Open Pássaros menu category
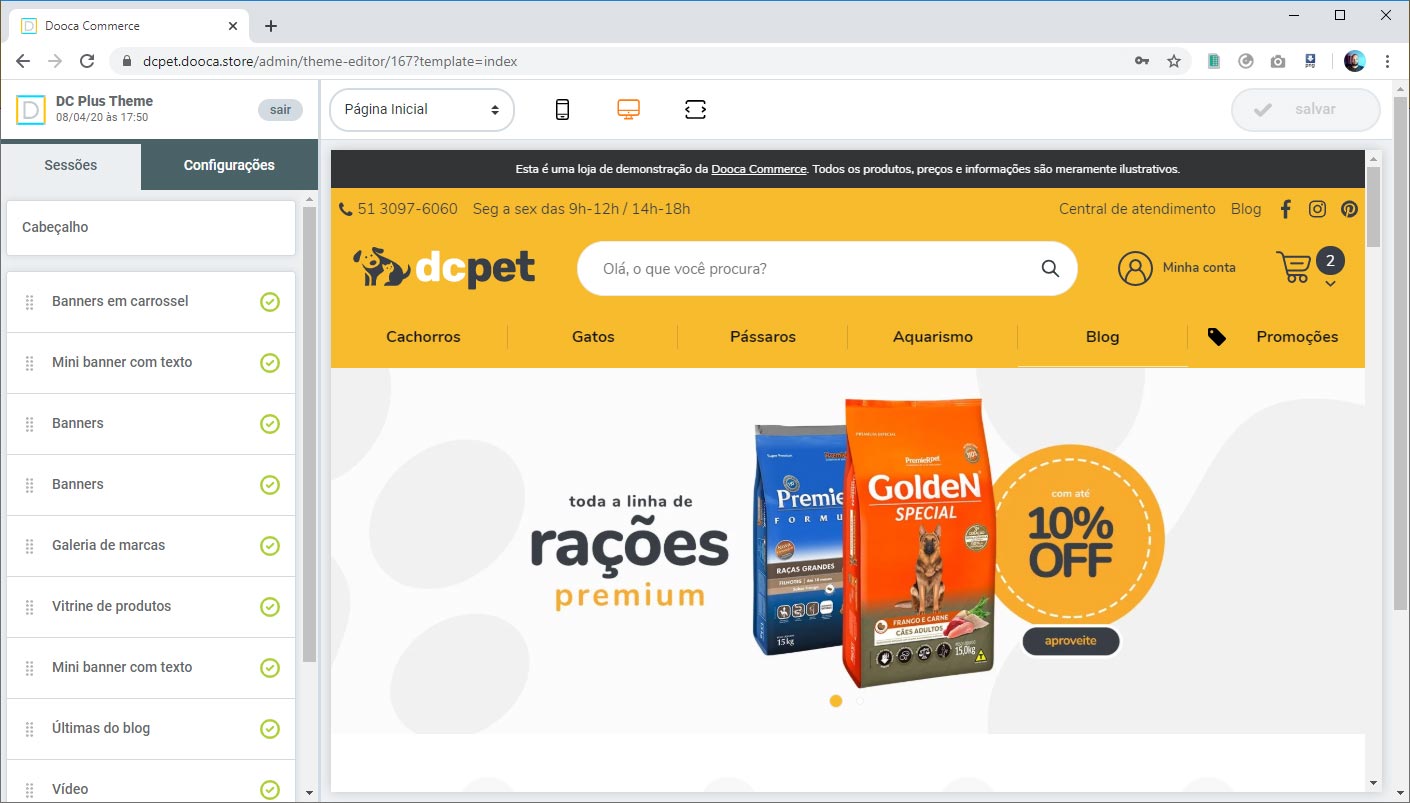The image size is (1410, 803). [x=763, y=337]
